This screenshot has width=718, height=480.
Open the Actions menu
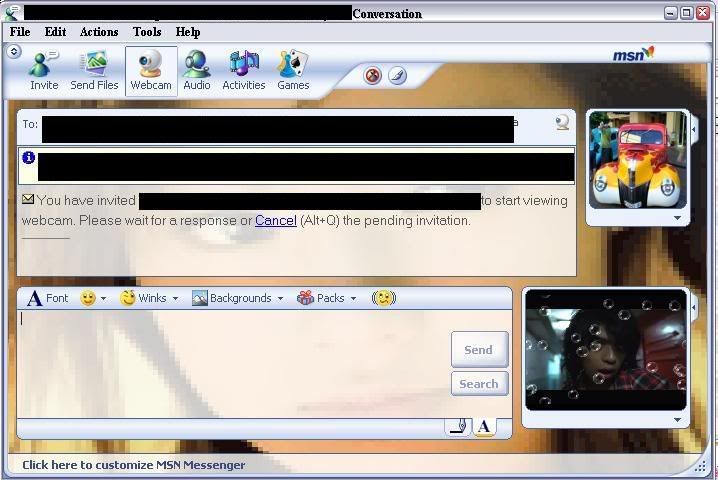[99, 32]
